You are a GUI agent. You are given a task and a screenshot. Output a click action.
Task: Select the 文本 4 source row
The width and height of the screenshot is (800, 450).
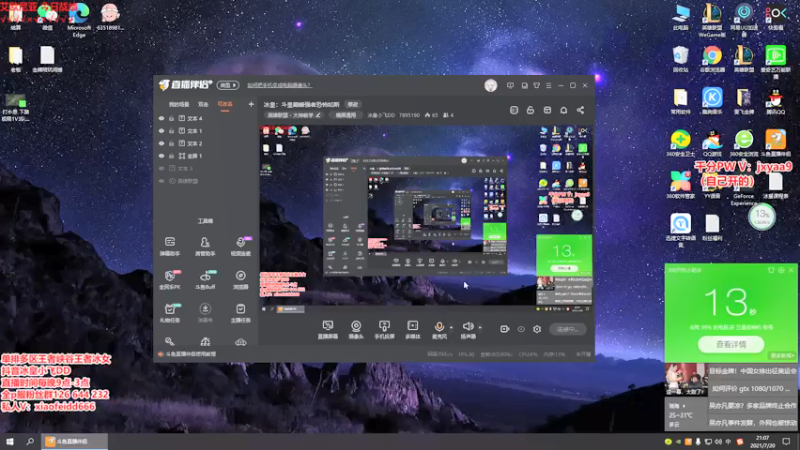206,118
